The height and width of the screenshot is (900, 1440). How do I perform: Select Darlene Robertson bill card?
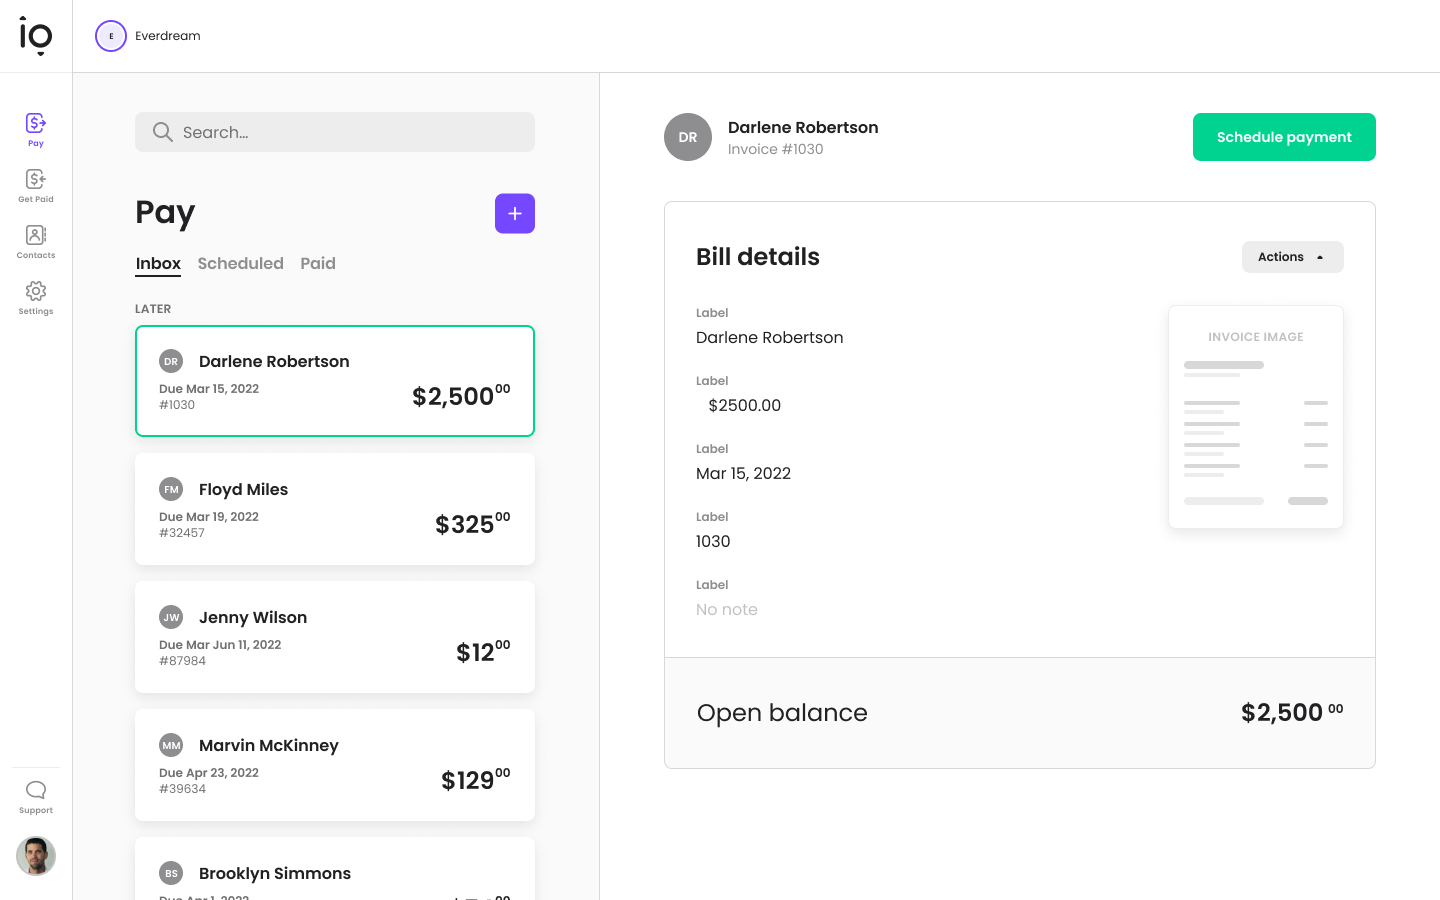pyautogui.click(x=335, y=381)
